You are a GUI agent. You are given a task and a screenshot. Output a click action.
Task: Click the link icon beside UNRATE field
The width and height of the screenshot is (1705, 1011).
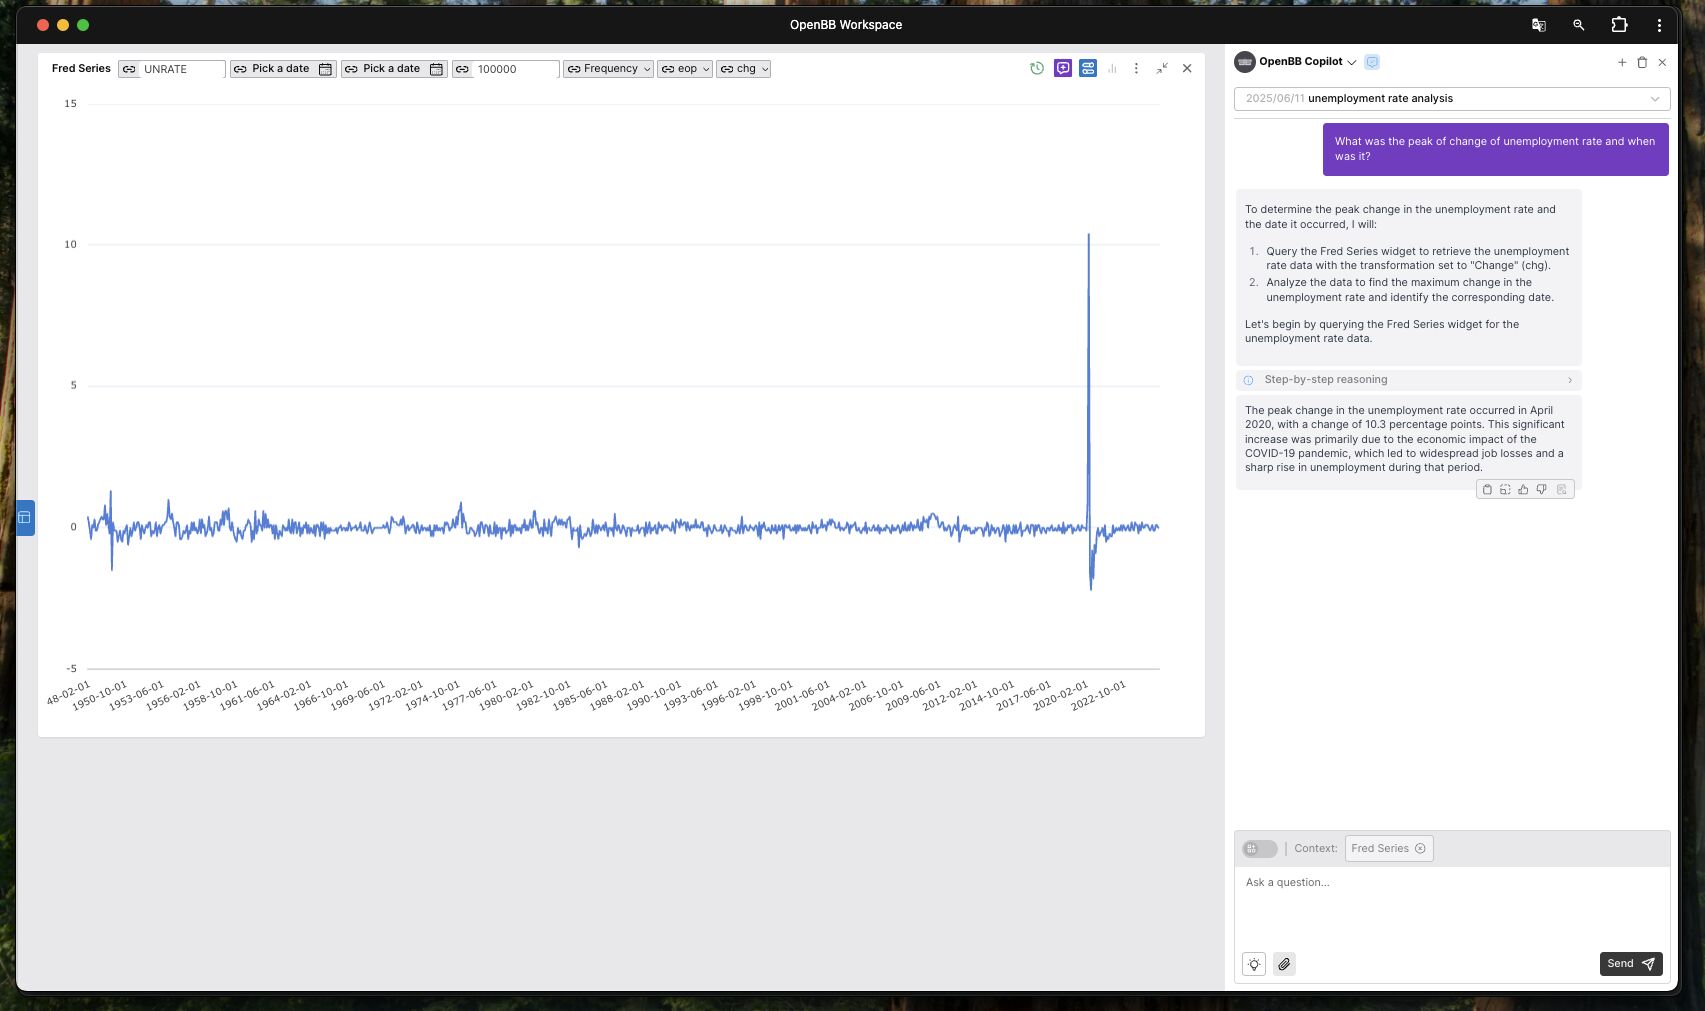pyautogui.click(x=129, y=69)
